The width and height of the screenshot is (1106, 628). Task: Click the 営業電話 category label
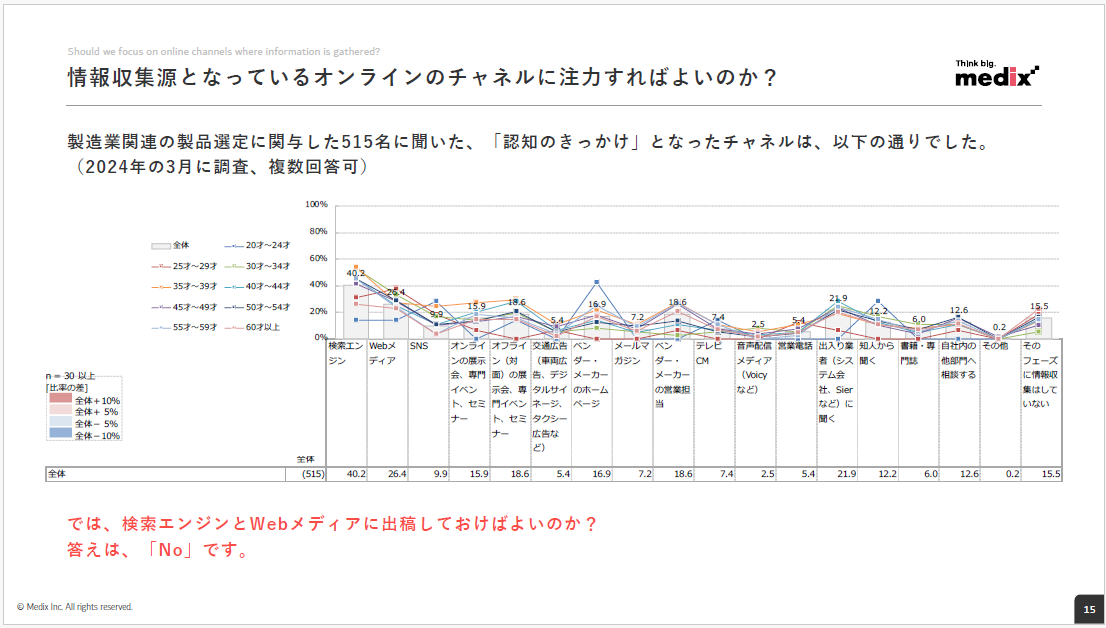click(796, 346)
